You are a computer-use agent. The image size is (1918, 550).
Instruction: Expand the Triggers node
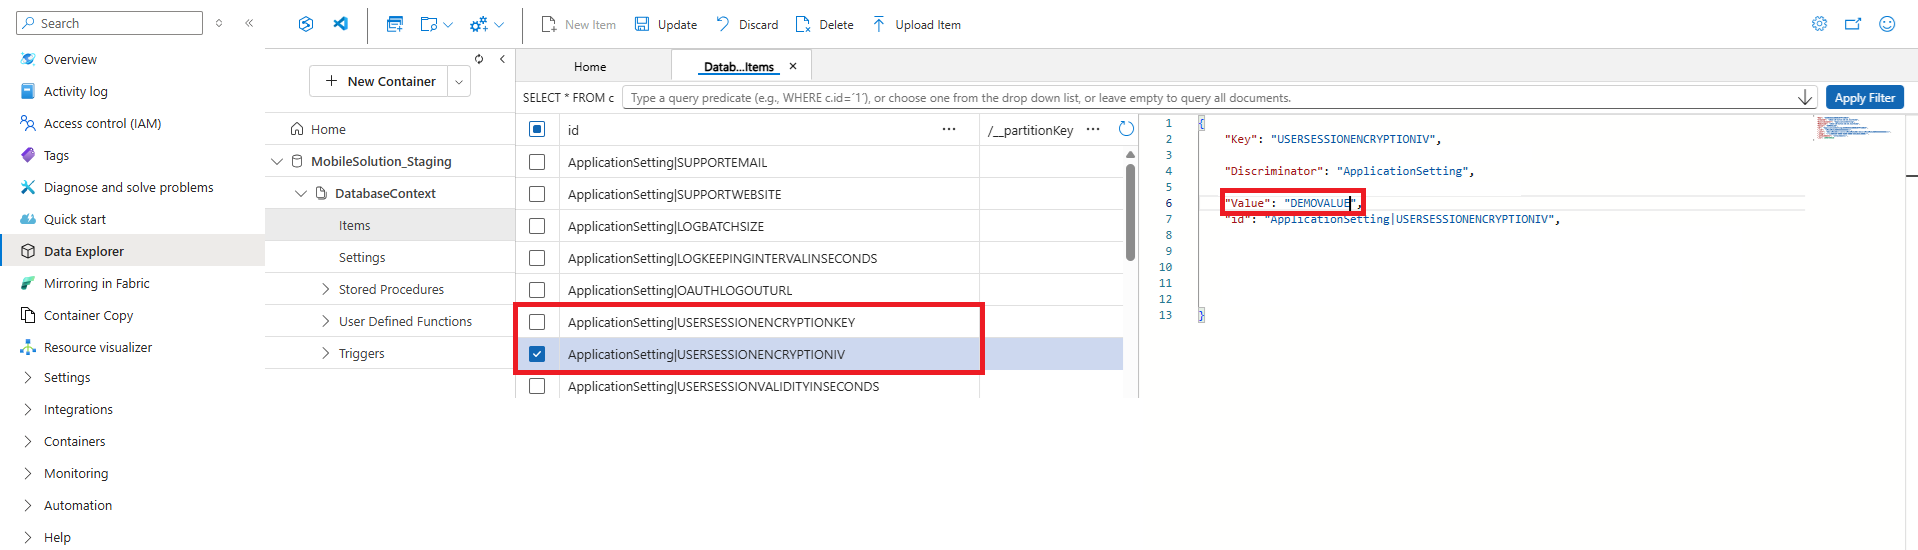326,353
